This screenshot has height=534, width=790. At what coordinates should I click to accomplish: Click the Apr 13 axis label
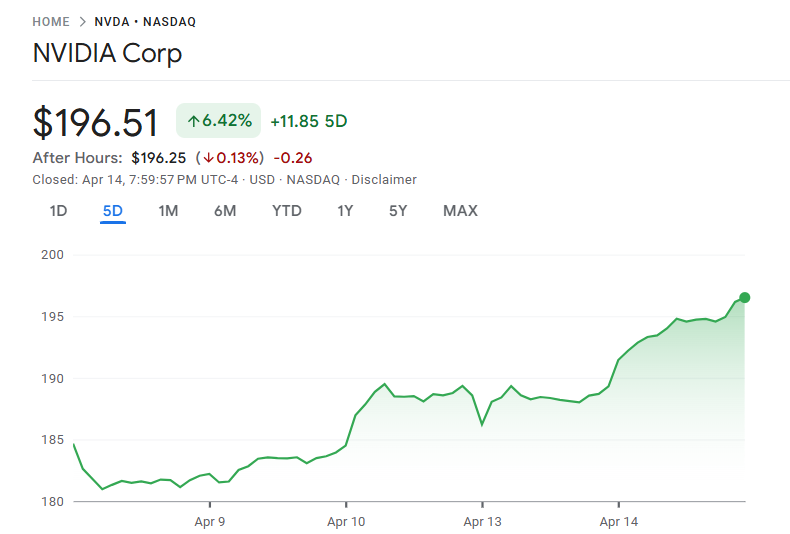click(483, 522)
